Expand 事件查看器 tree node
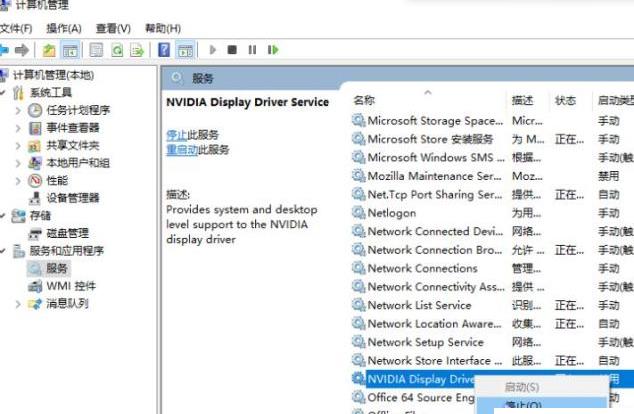634x414 pixels. coord(18,128)
